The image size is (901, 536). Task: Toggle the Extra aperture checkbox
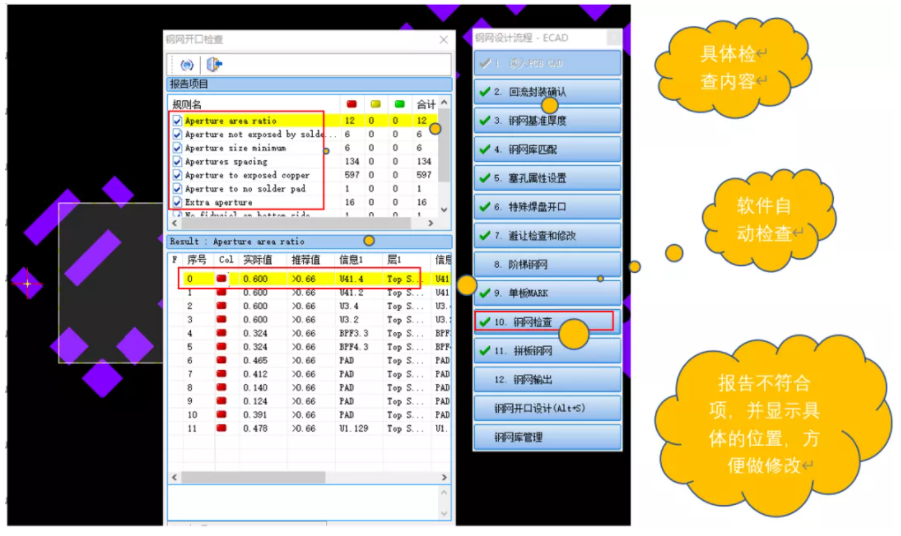coord(177,202)
